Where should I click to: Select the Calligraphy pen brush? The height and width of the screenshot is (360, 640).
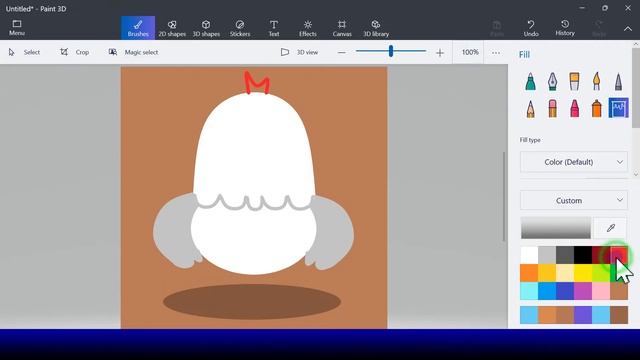point(552,81)
